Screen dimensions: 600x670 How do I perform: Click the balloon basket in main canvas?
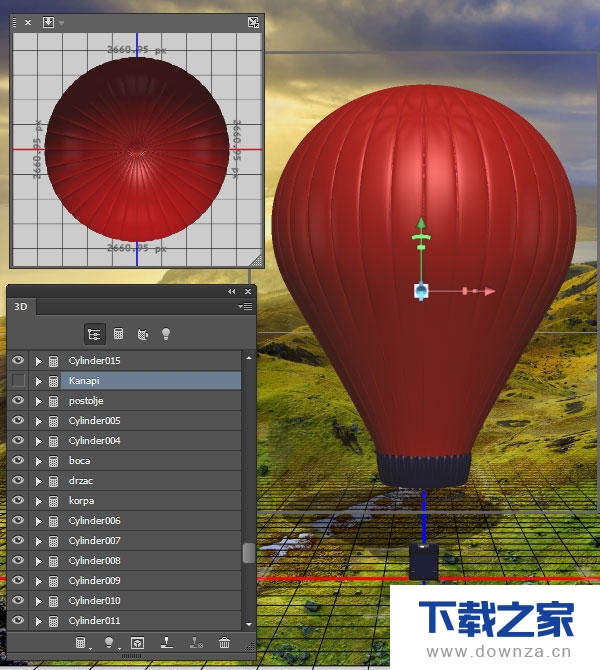(424, 561)
